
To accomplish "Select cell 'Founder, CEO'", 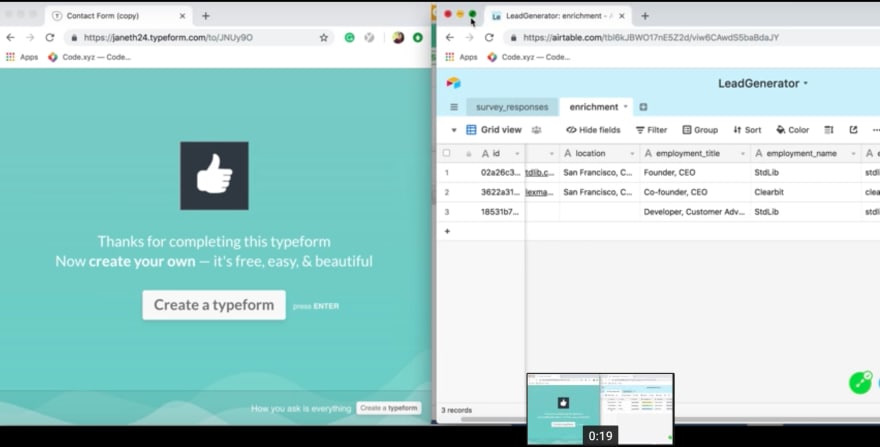I will coord(695,172).
